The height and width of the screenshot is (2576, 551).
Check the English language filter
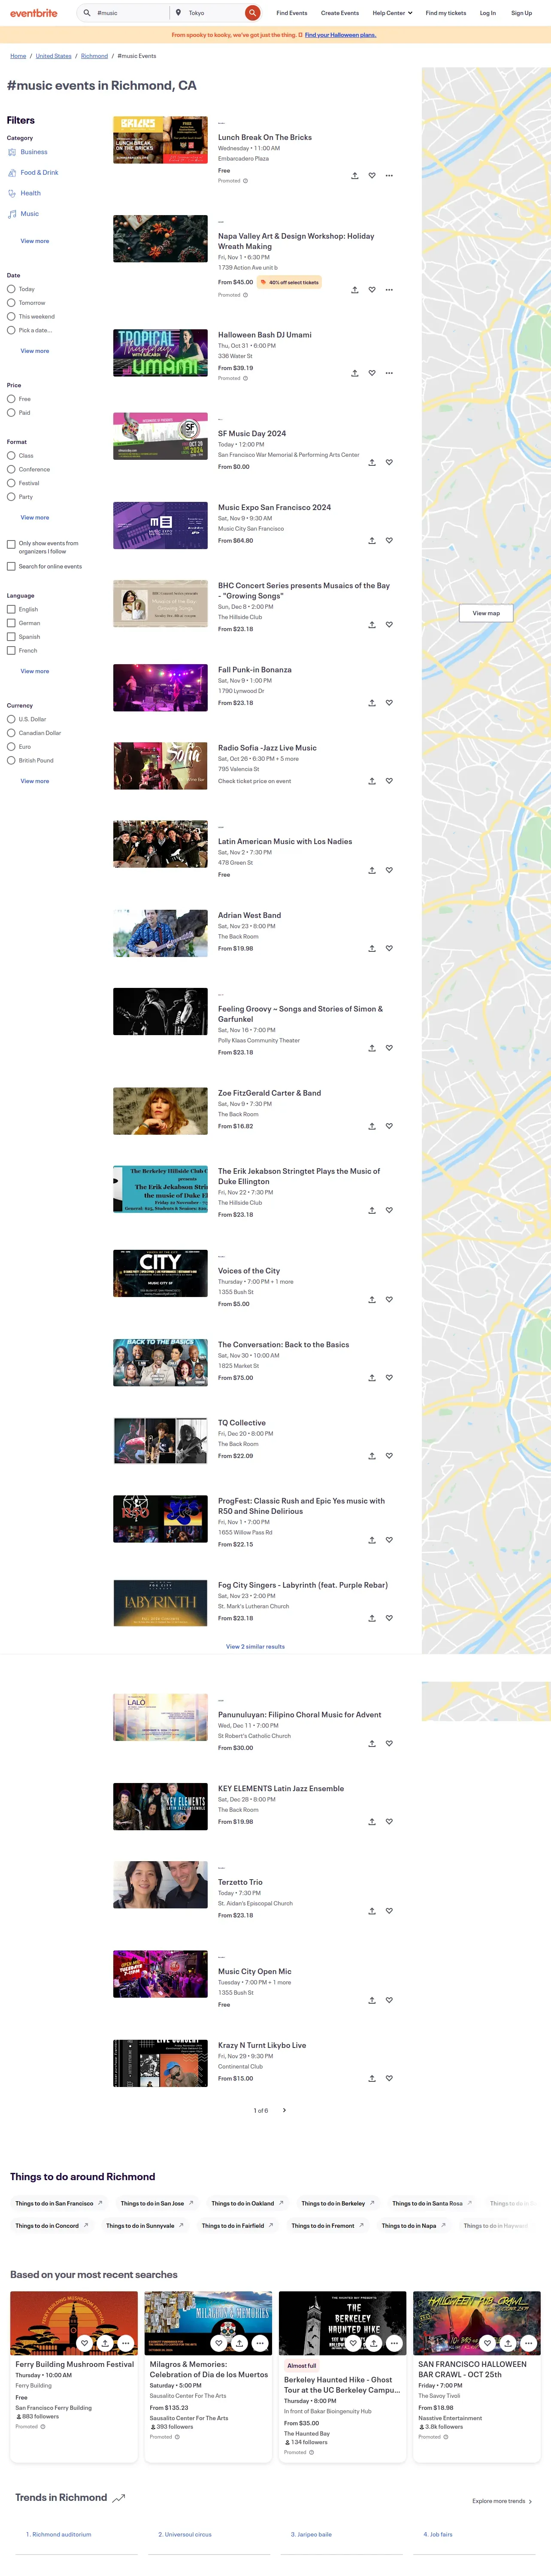11,609
